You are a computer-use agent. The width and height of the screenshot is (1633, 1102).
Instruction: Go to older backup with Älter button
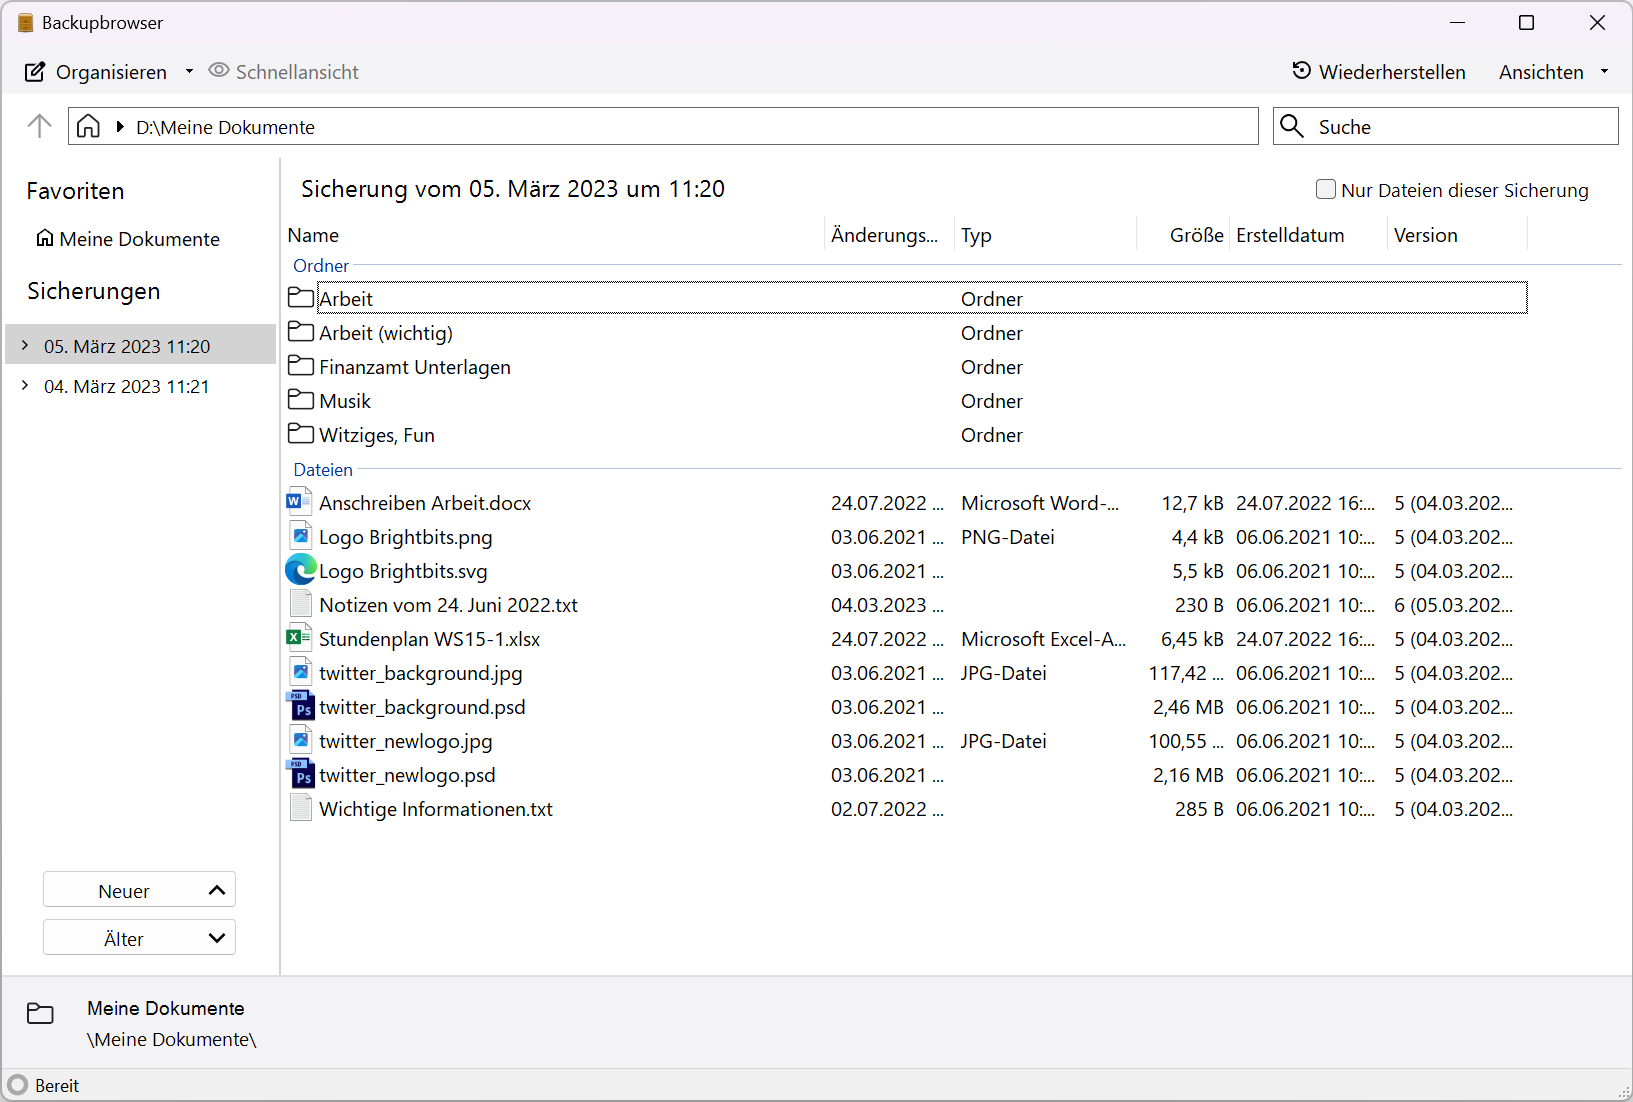click(139, 938)
